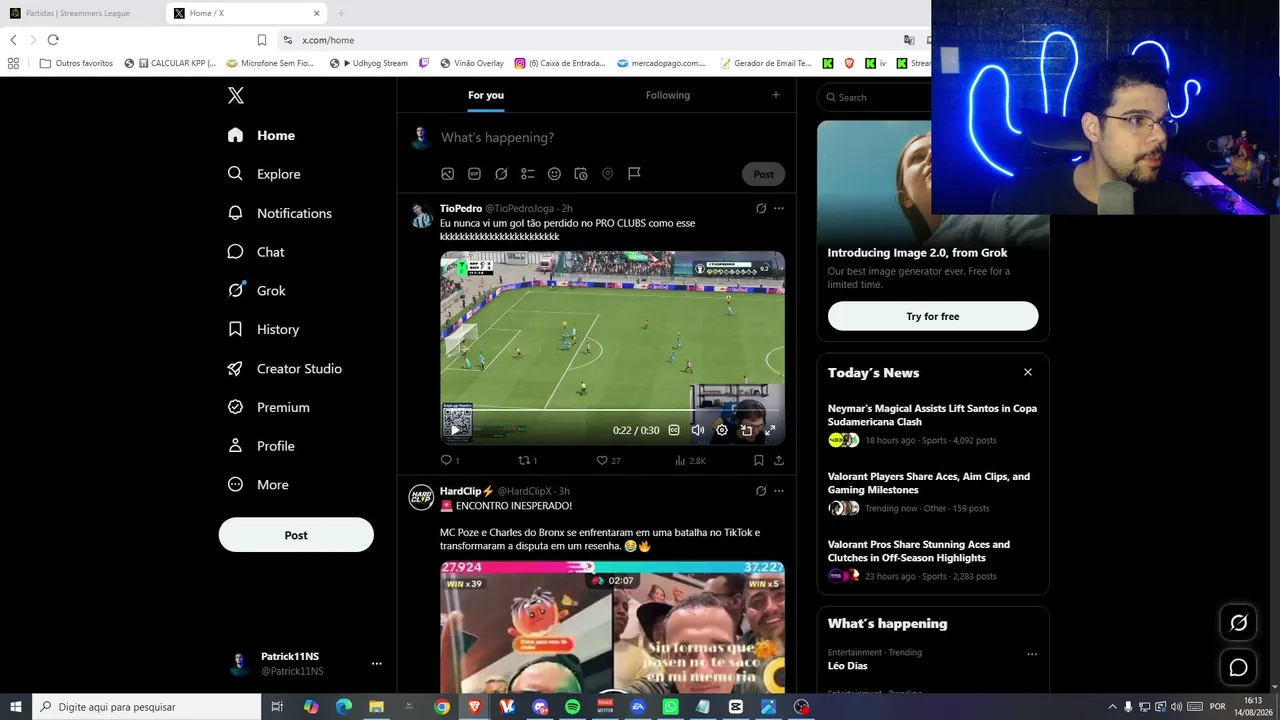Open more options for Léo Dias trend
This screenshot has width=1280, height=720.
(x=1032, y=654)
